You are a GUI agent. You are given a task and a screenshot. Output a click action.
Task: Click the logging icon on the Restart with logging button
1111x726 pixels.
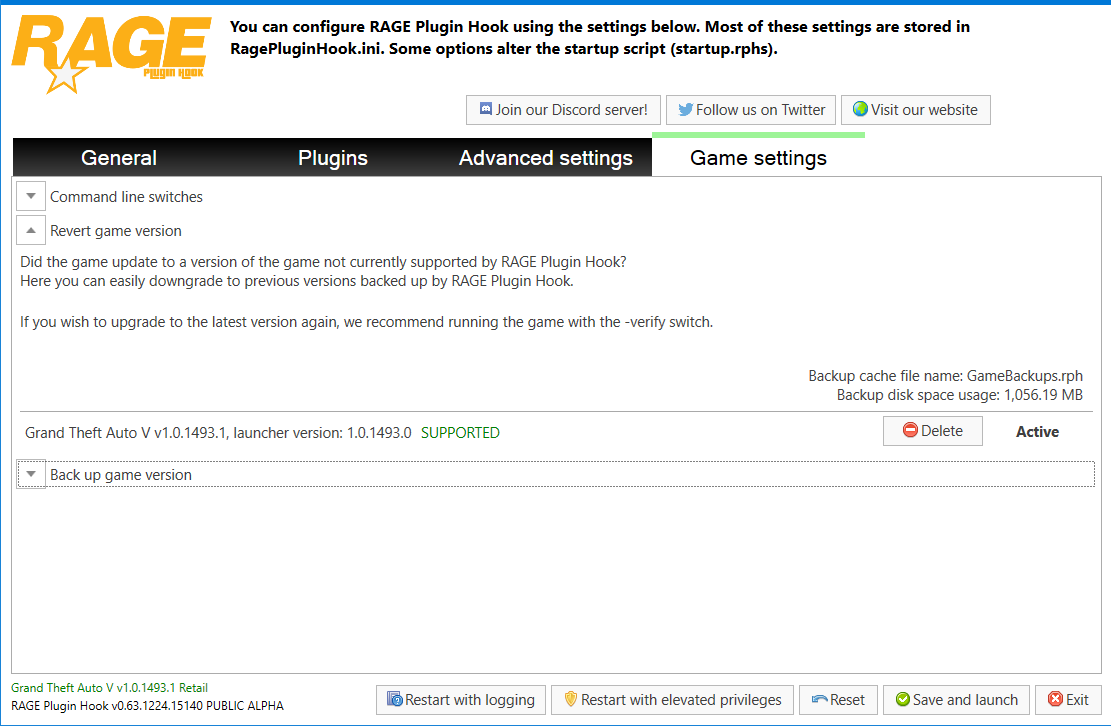point(395,699)
